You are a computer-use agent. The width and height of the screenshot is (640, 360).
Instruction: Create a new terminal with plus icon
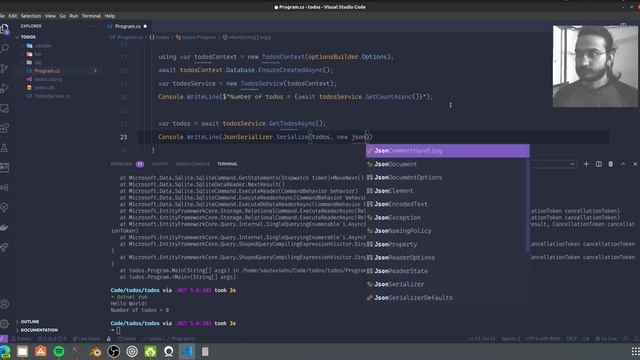point(586,164)
